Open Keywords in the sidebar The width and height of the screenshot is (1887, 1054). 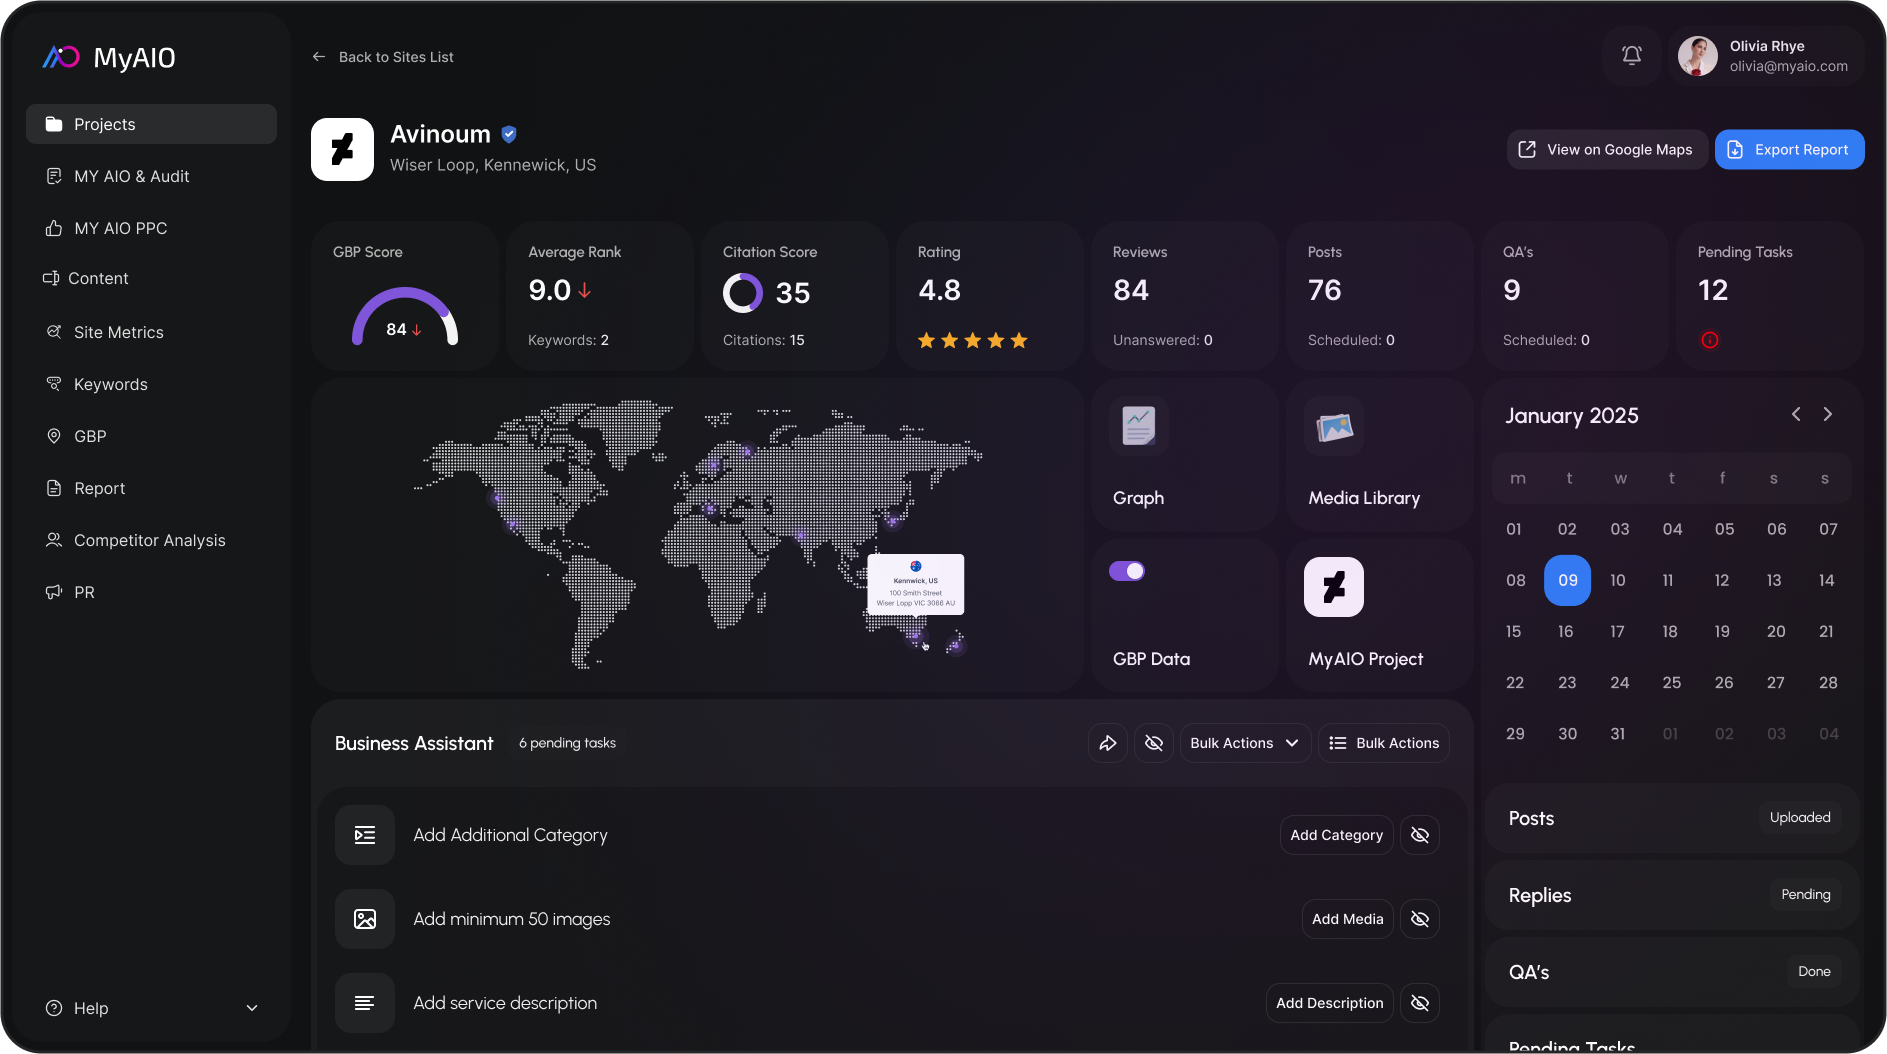(x=151, y=384)
